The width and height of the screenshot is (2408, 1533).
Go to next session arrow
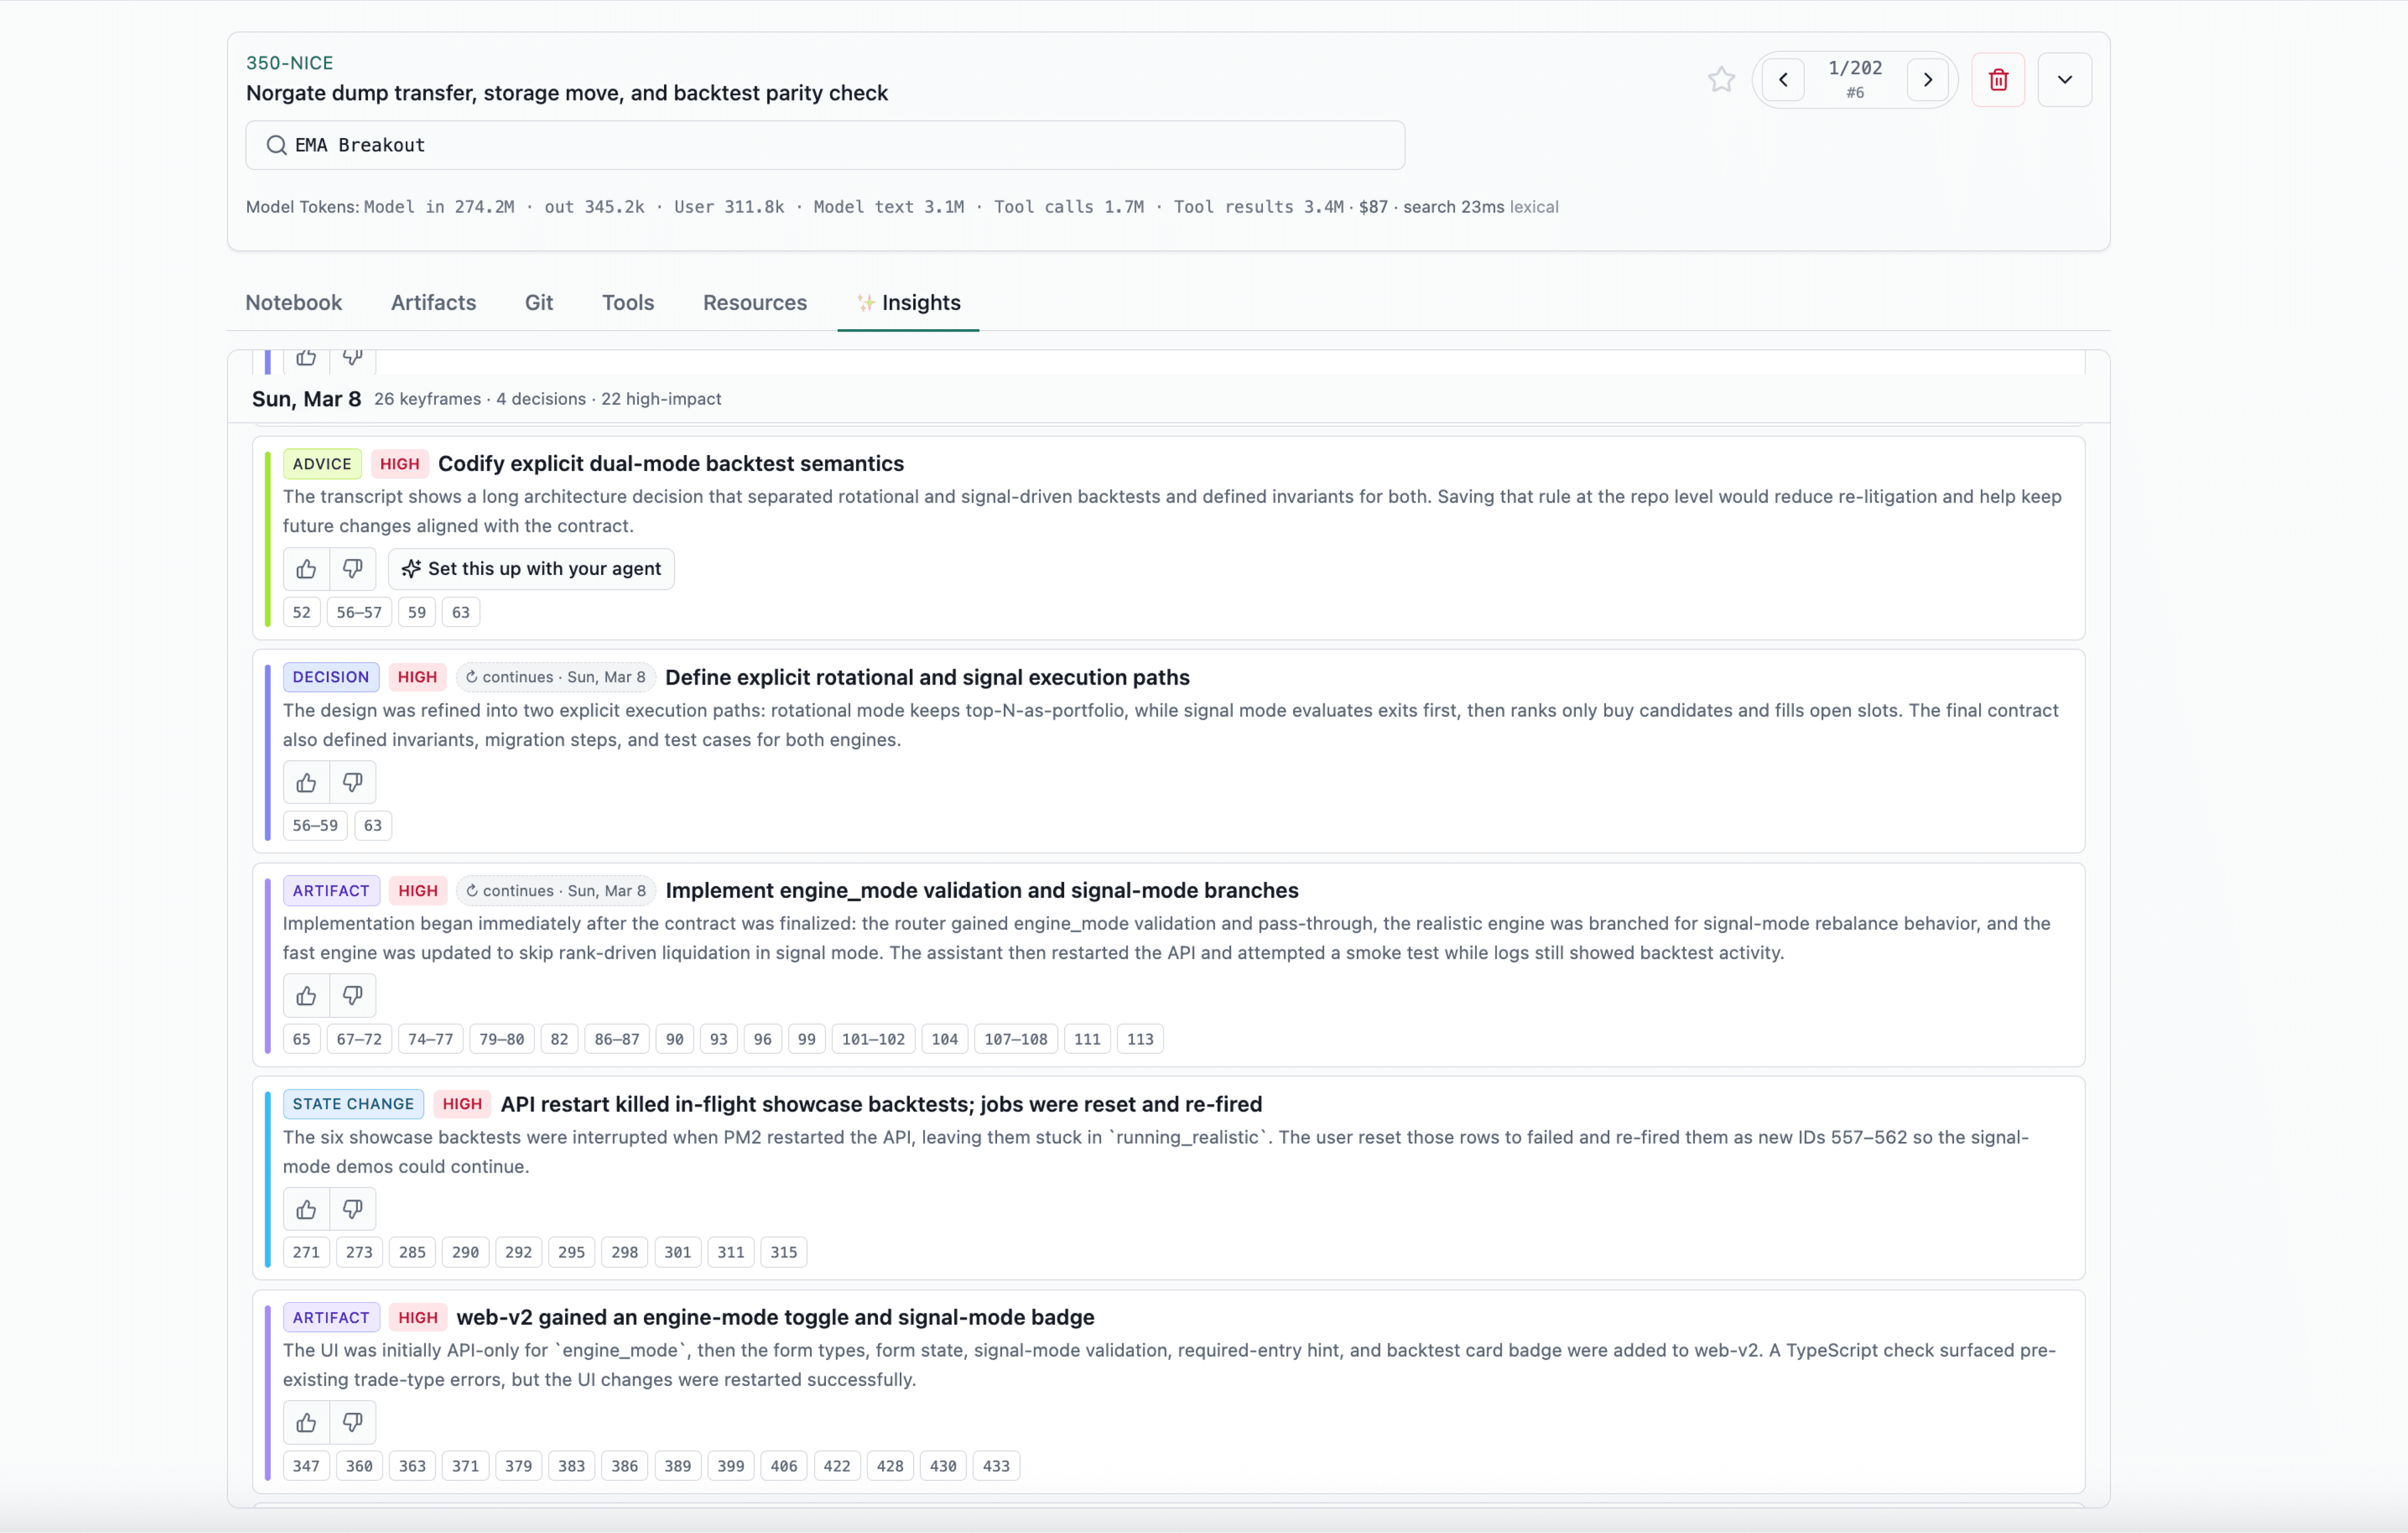[x=1928, y=80]
